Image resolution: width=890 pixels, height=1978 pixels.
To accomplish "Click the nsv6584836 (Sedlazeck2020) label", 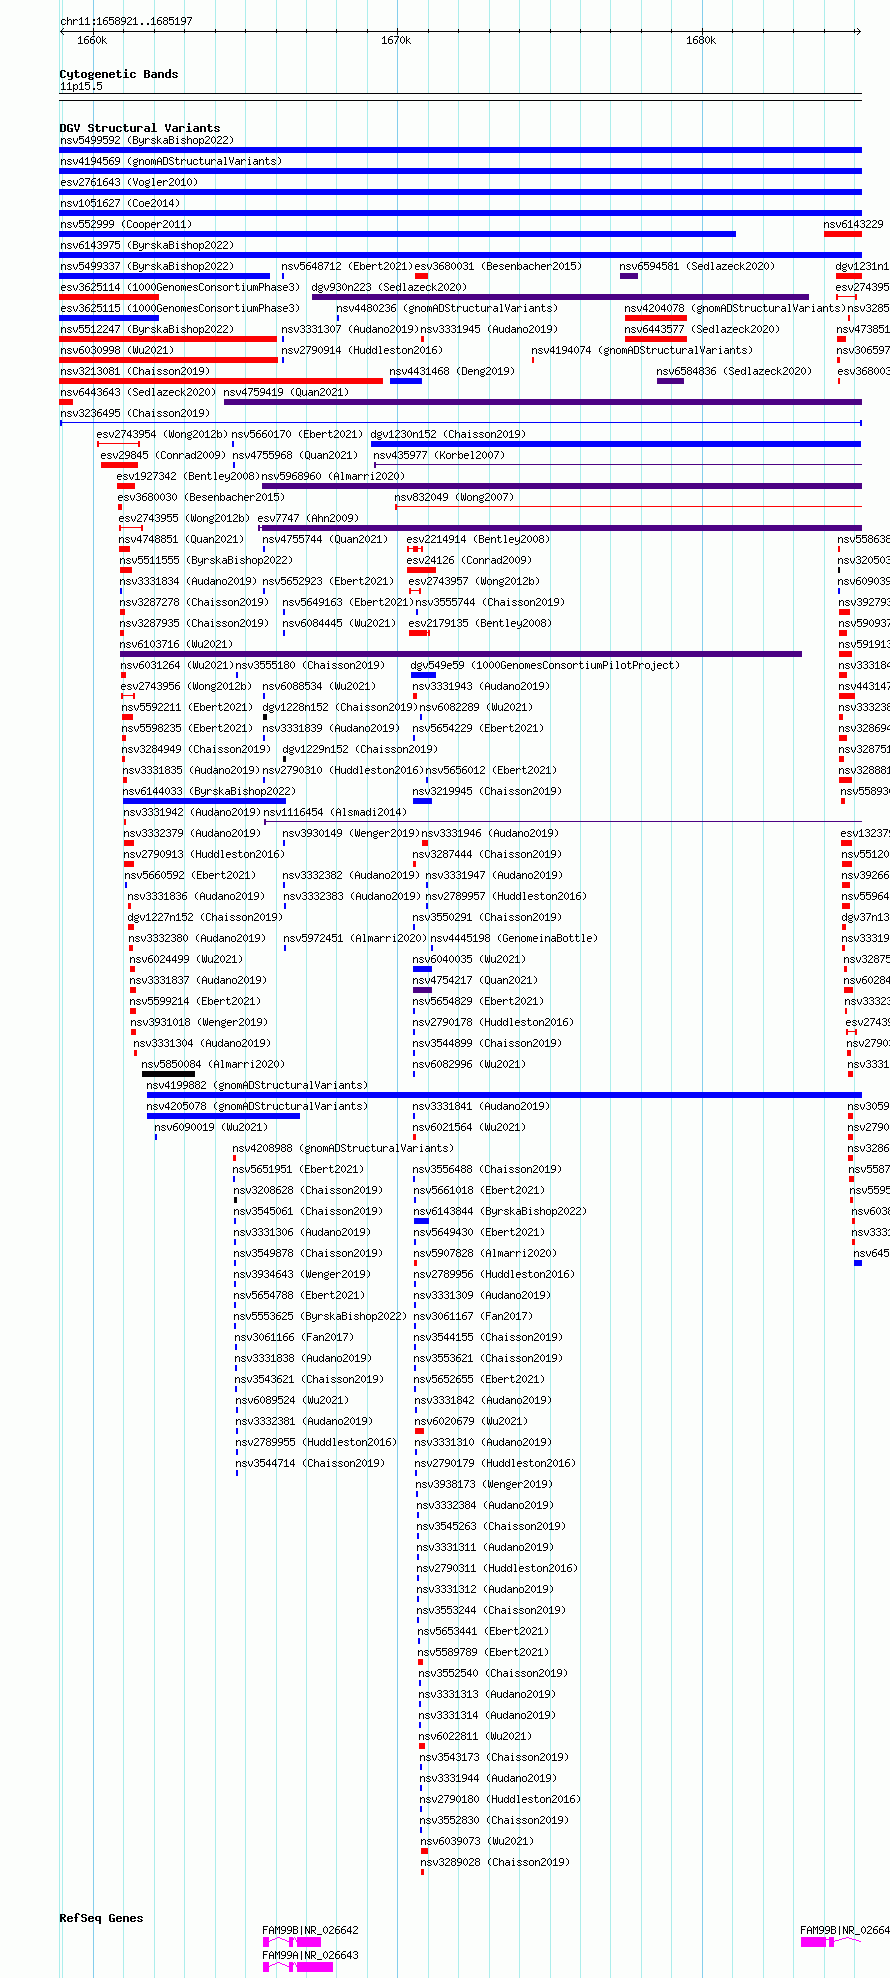I will click(734, 371).
